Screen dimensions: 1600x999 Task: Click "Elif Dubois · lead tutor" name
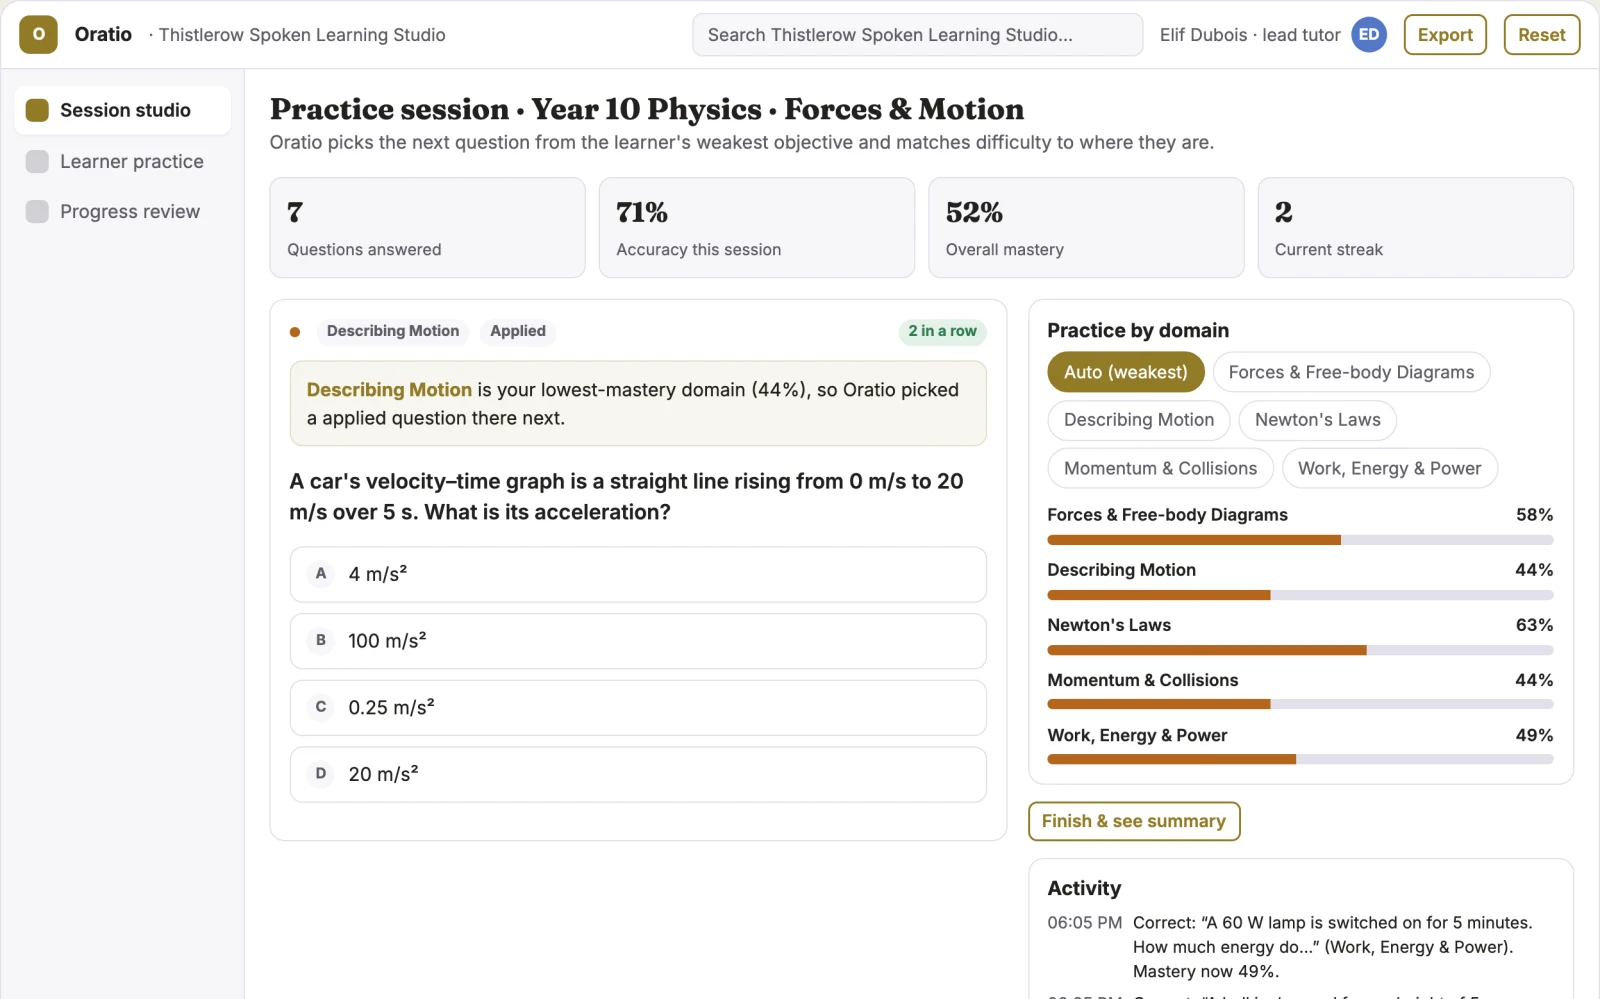[x=1250, y=35]
